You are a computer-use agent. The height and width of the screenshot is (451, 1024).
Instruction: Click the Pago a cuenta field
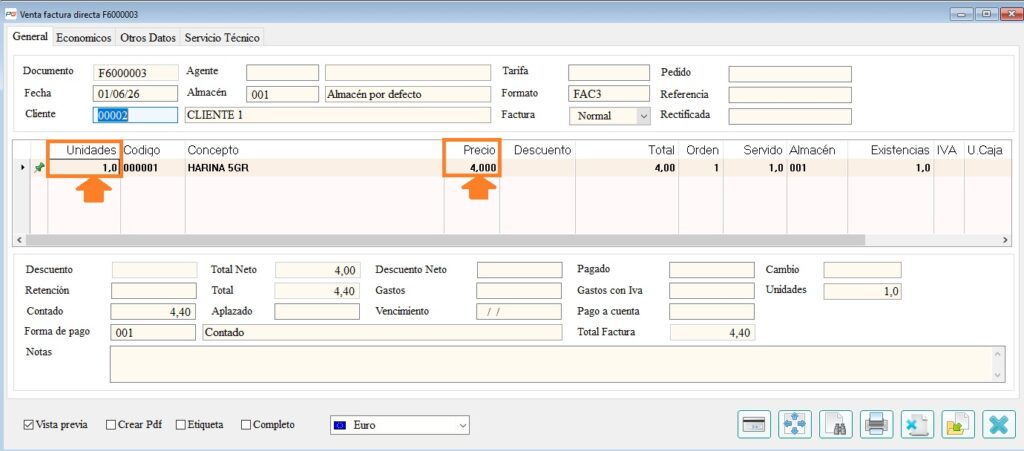712,311
